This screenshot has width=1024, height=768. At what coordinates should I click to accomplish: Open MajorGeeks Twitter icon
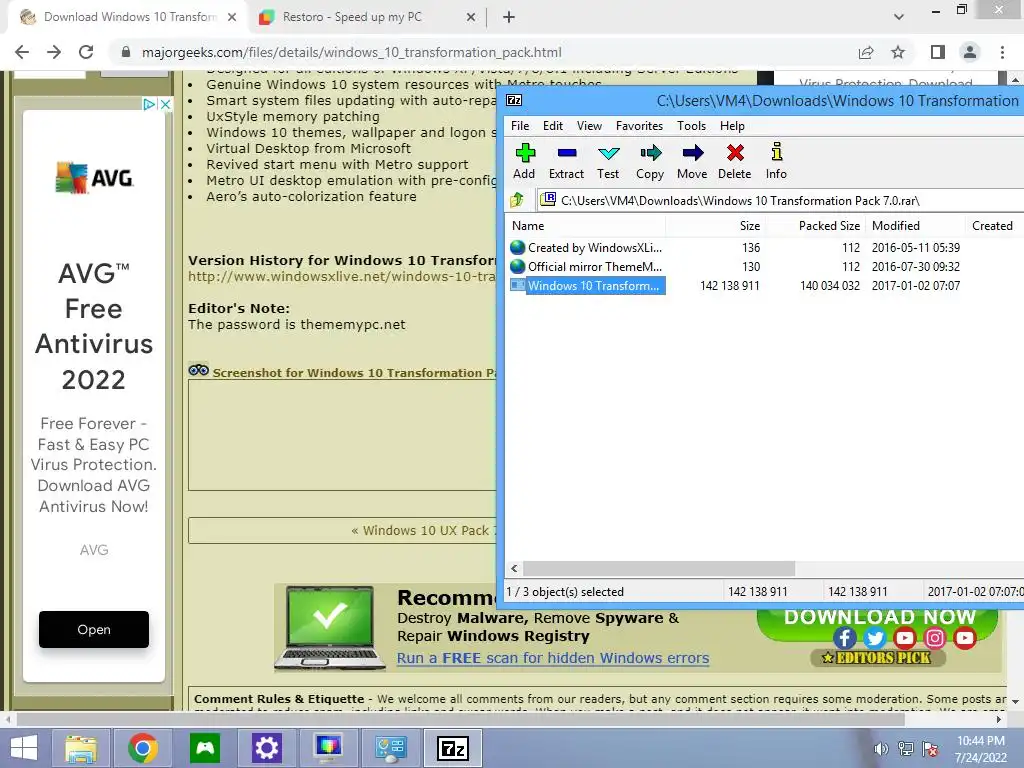(x=874, y=637)
